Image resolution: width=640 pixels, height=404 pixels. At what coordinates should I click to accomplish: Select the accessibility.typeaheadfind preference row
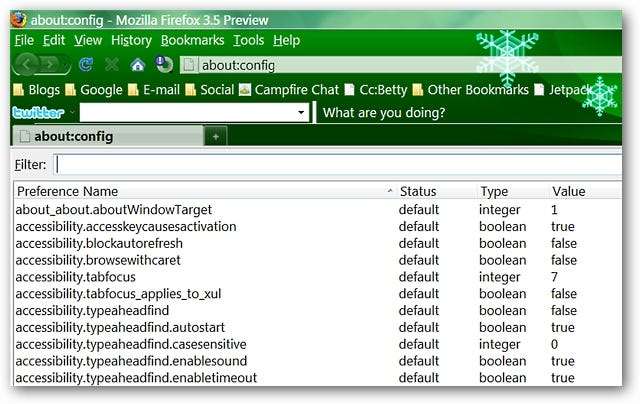click(x=318, y=311)
